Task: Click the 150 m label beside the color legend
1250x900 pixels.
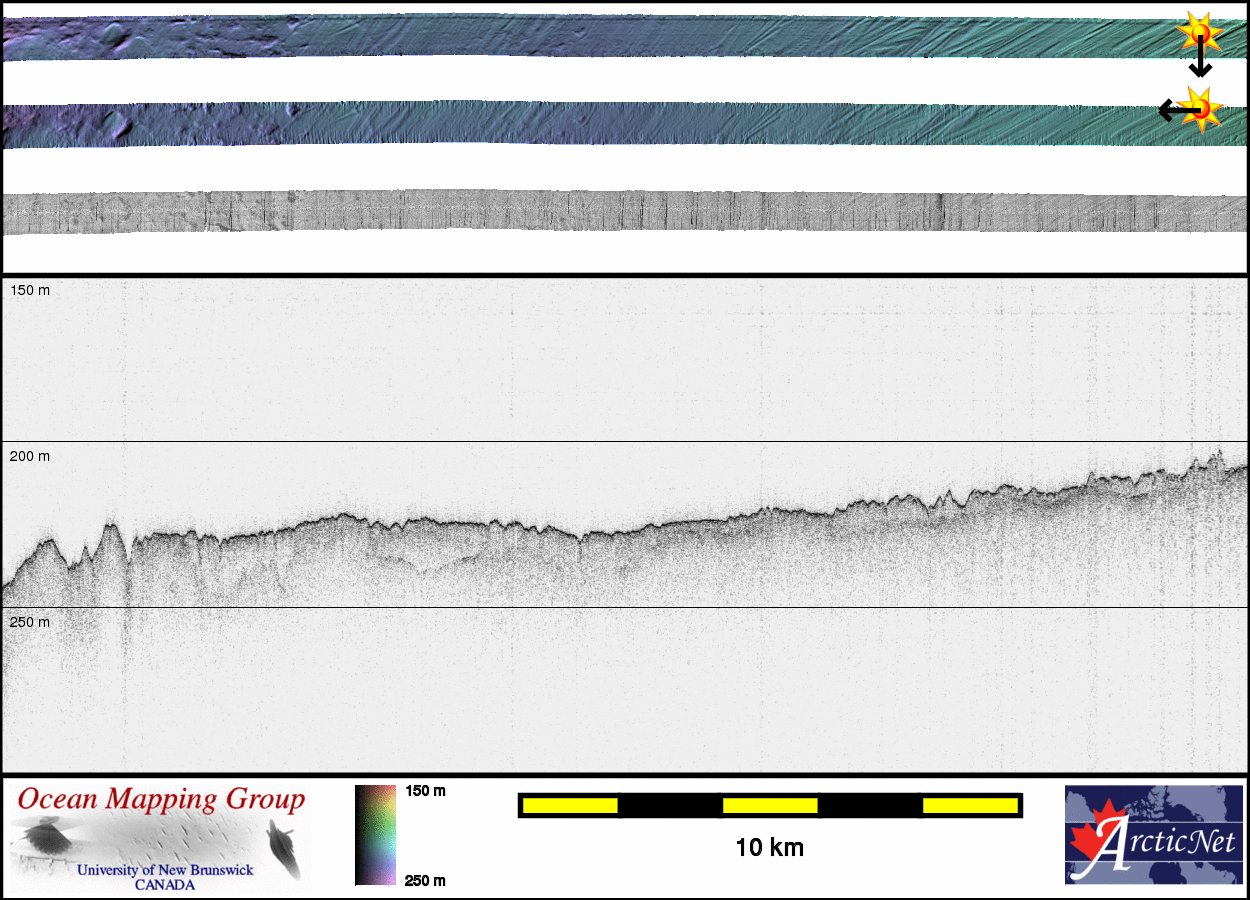Action: (x=425, y=791)
